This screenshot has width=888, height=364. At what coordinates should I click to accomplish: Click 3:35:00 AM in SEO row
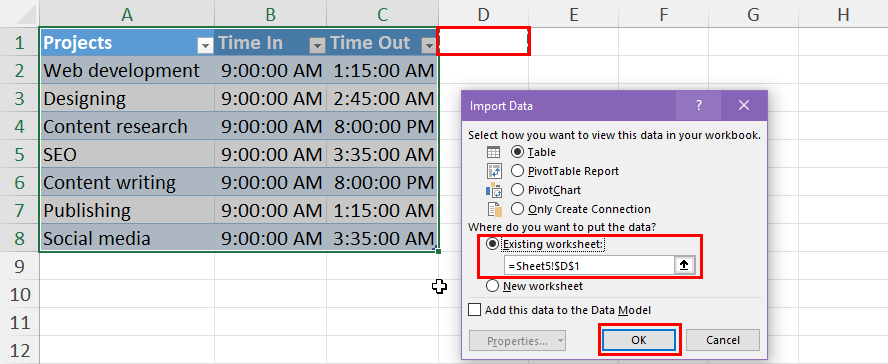[382, 154]
